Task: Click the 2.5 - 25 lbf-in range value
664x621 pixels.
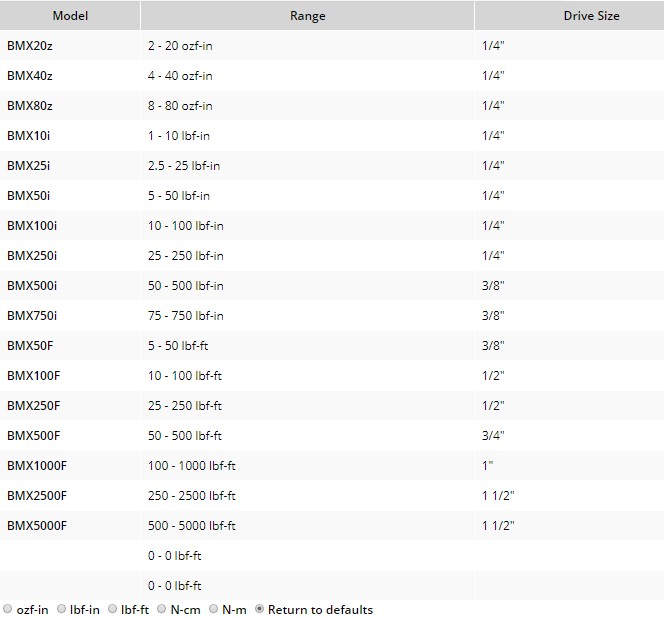Action: pyautogui.click(x=184, y=166)
